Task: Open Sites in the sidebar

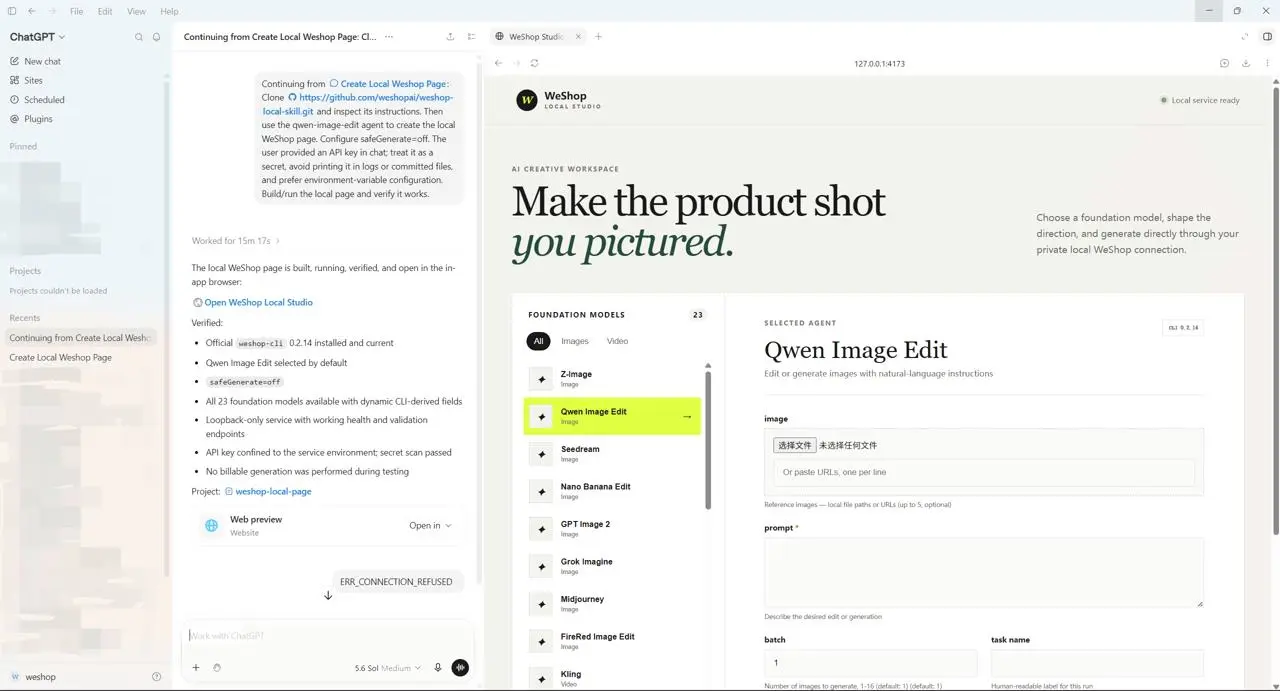Action: click(33, 80)
